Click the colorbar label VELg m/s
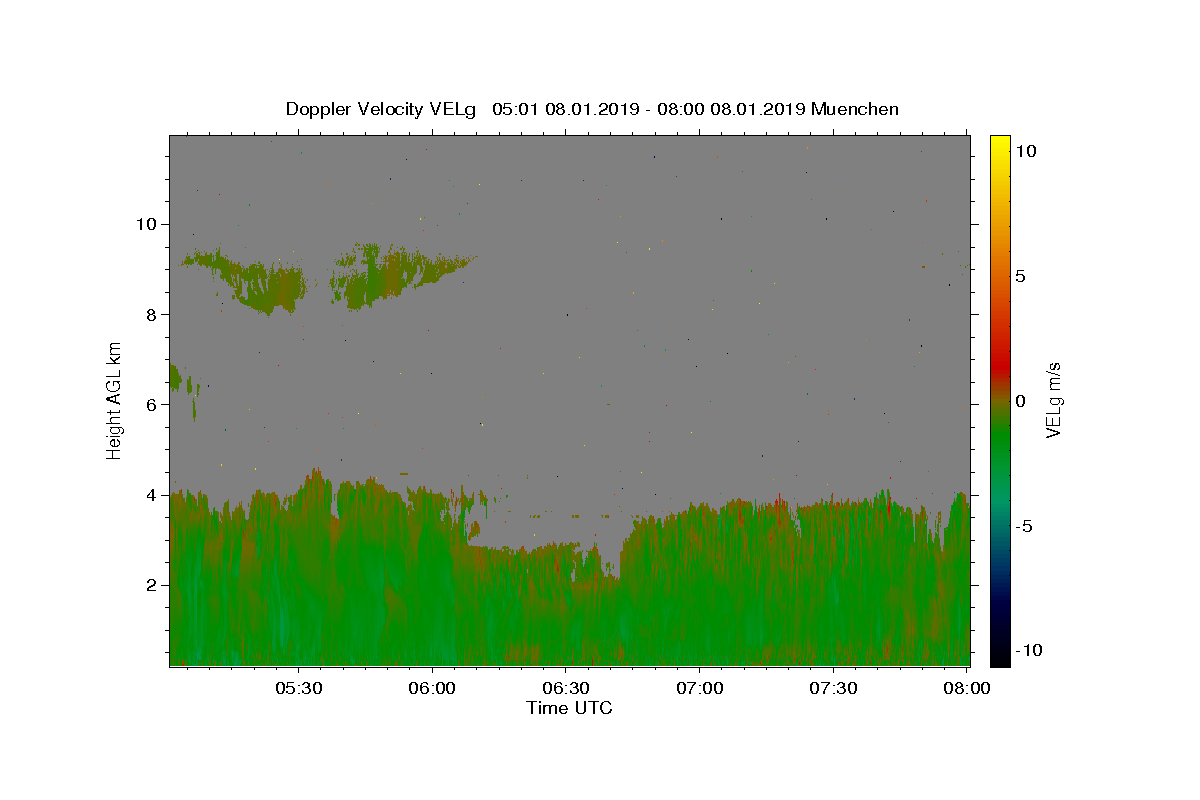 point(1053,400)
